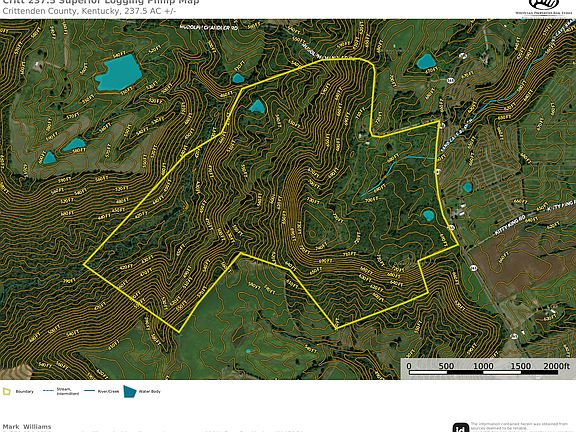The width and height of the screenshot is (576, 432).
Task: Click the yellow Boundary legend symbol
Action: 6,391
